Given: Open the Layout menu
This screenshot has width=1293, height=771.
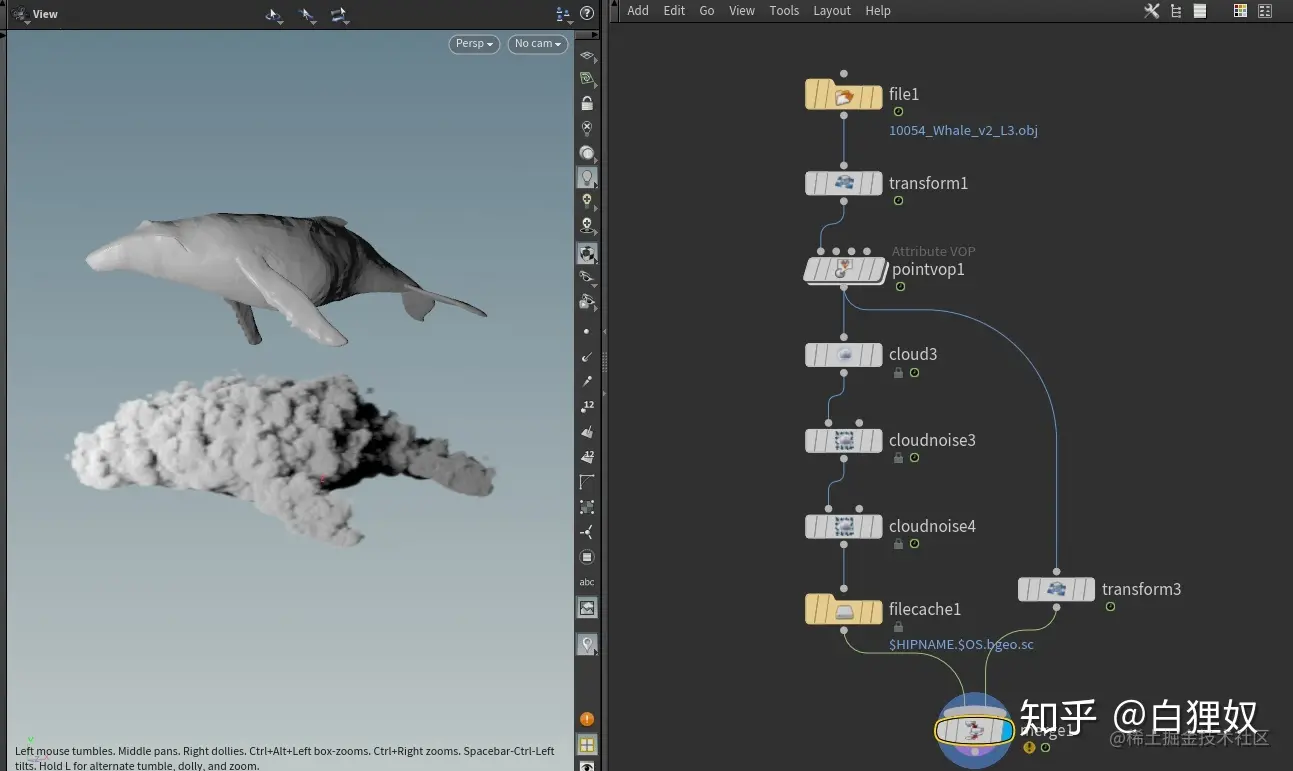Looking at the screenshot, I should tap(832, 11).
